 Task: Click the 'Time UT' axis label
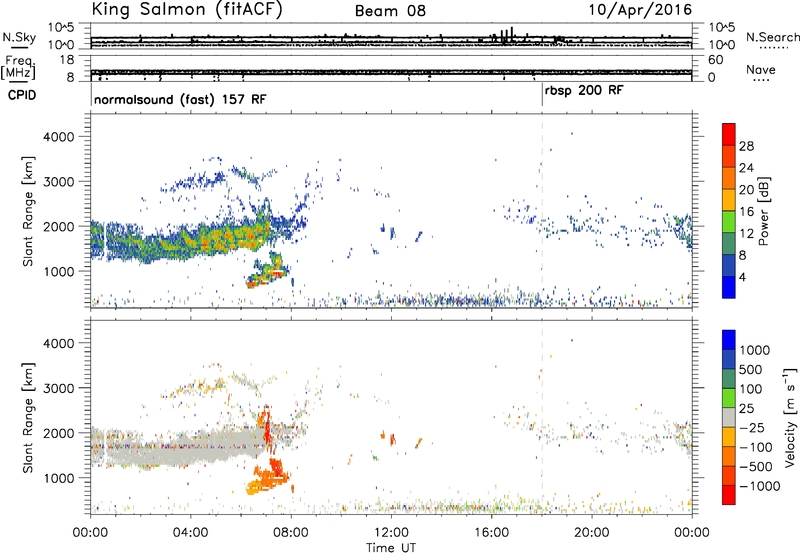[x=391, y=548]
